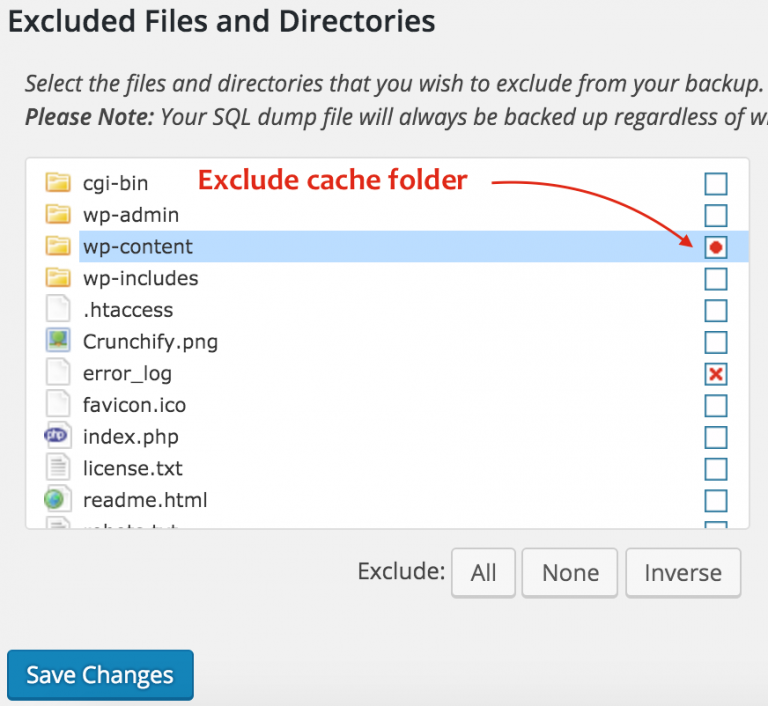Click the cgi-bin folder icon
Screen dimensions: 768x706
[x=58, y=182]
